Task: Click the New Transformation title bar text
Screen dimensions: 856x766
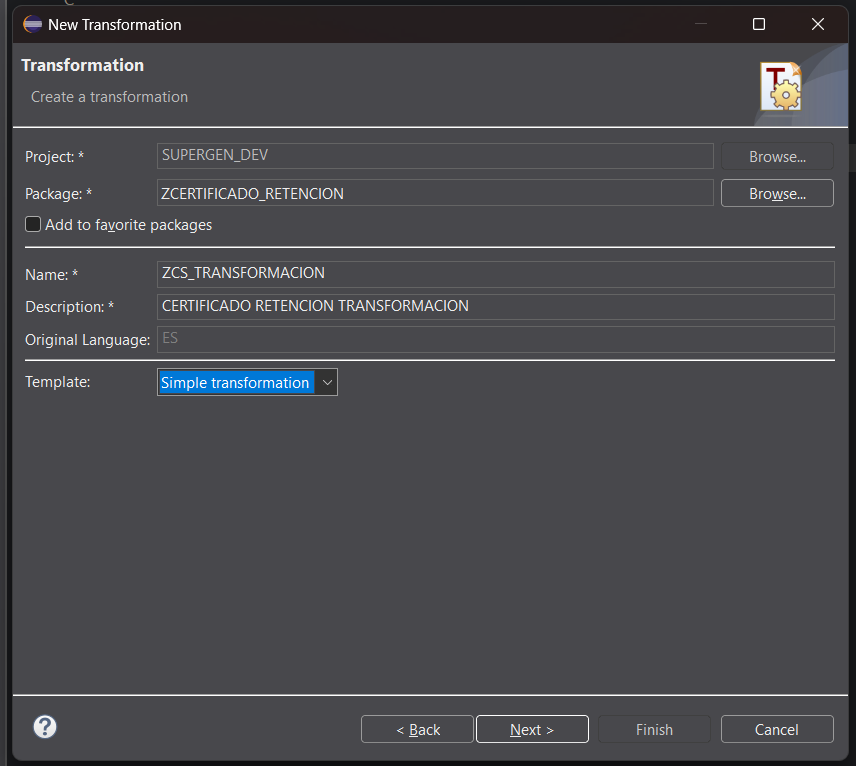Action: 115,24
